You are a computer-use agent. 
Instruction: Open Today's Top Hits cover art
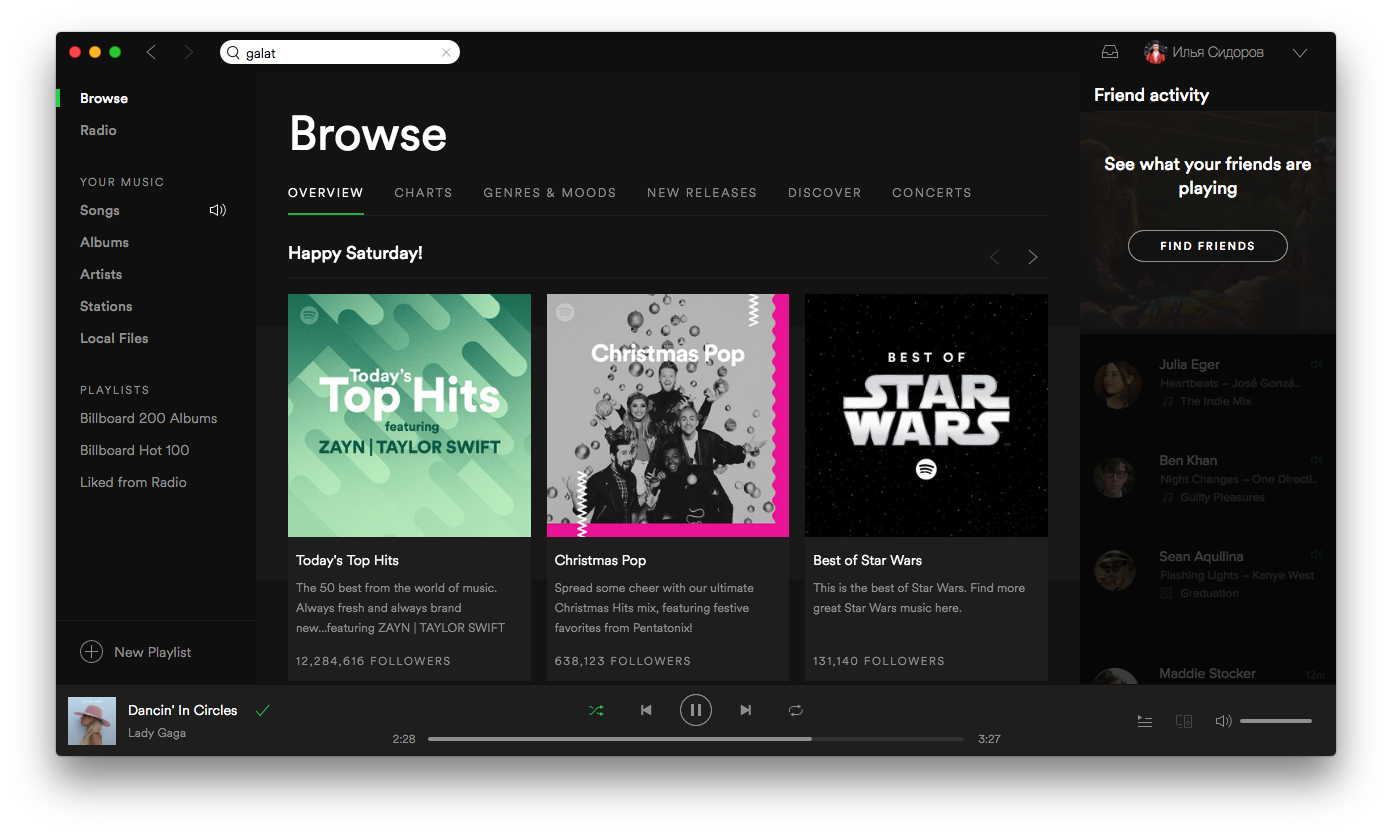click(409, 415)
